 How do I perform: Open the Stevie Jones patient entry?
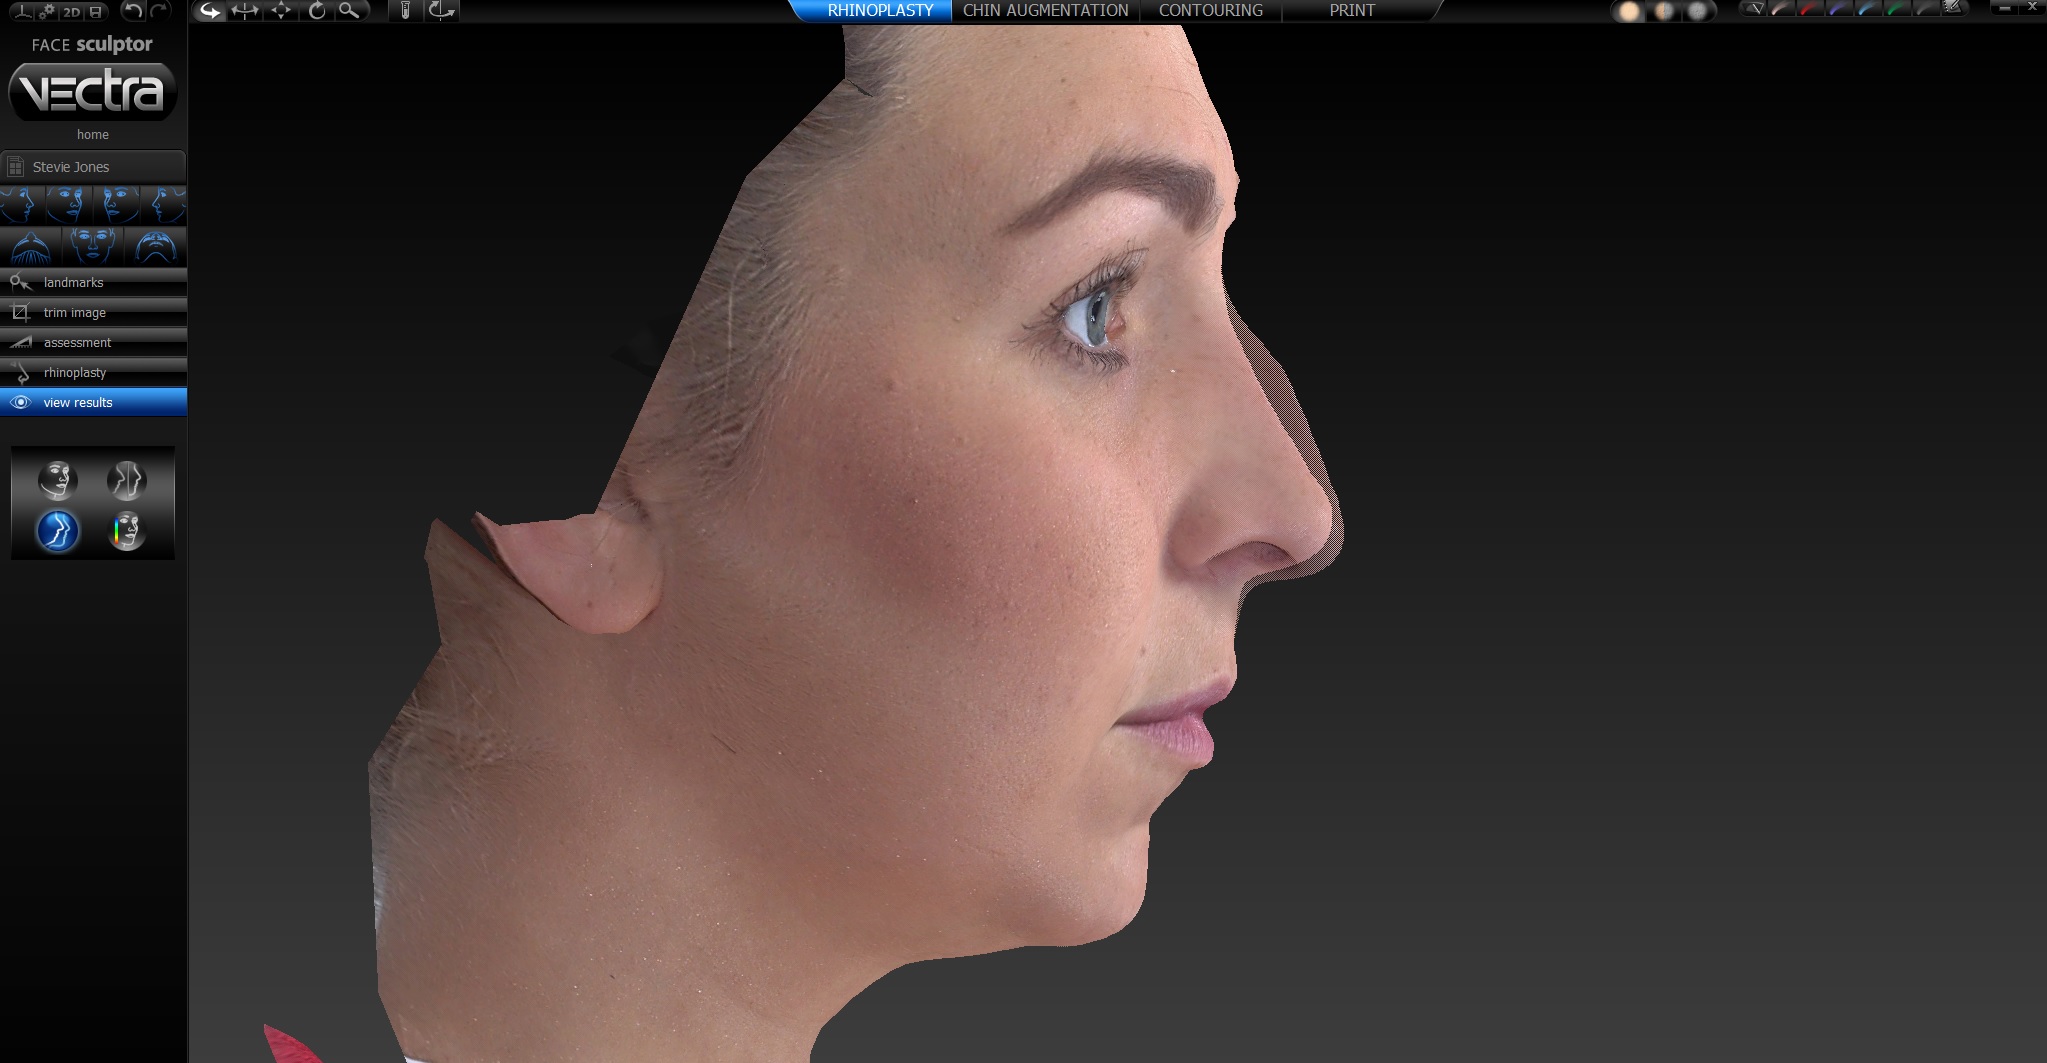(93, 167)
